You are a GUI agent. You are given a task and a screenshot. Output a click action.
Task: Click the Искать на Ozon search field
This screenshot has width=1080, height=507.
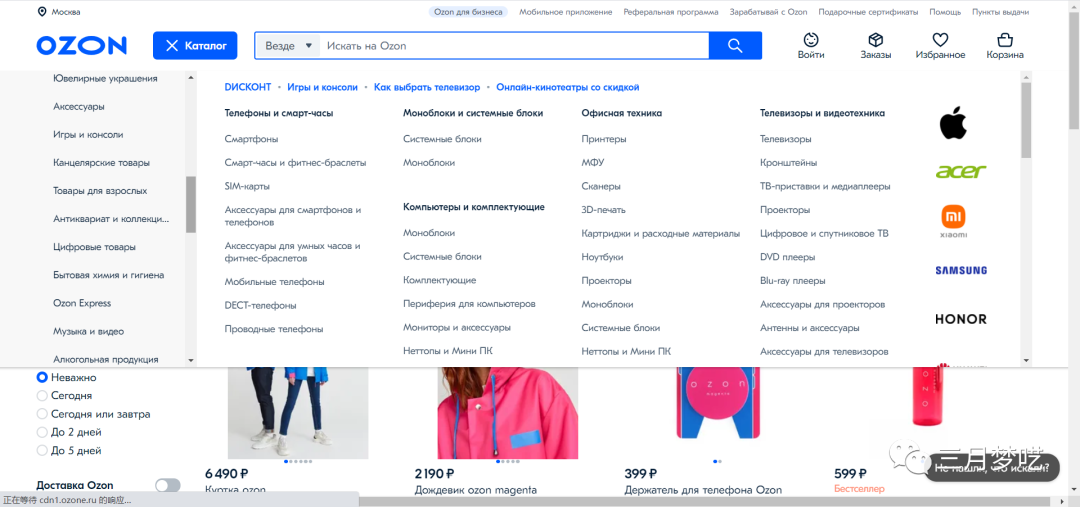click(x=515, y=46)
